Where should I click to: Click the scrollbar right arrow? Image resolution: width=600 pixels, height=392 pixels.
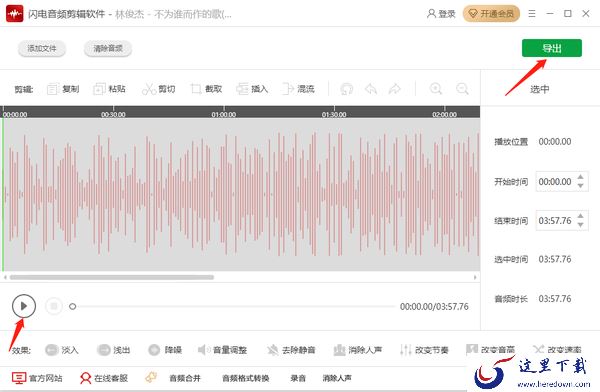coord(475,277)
